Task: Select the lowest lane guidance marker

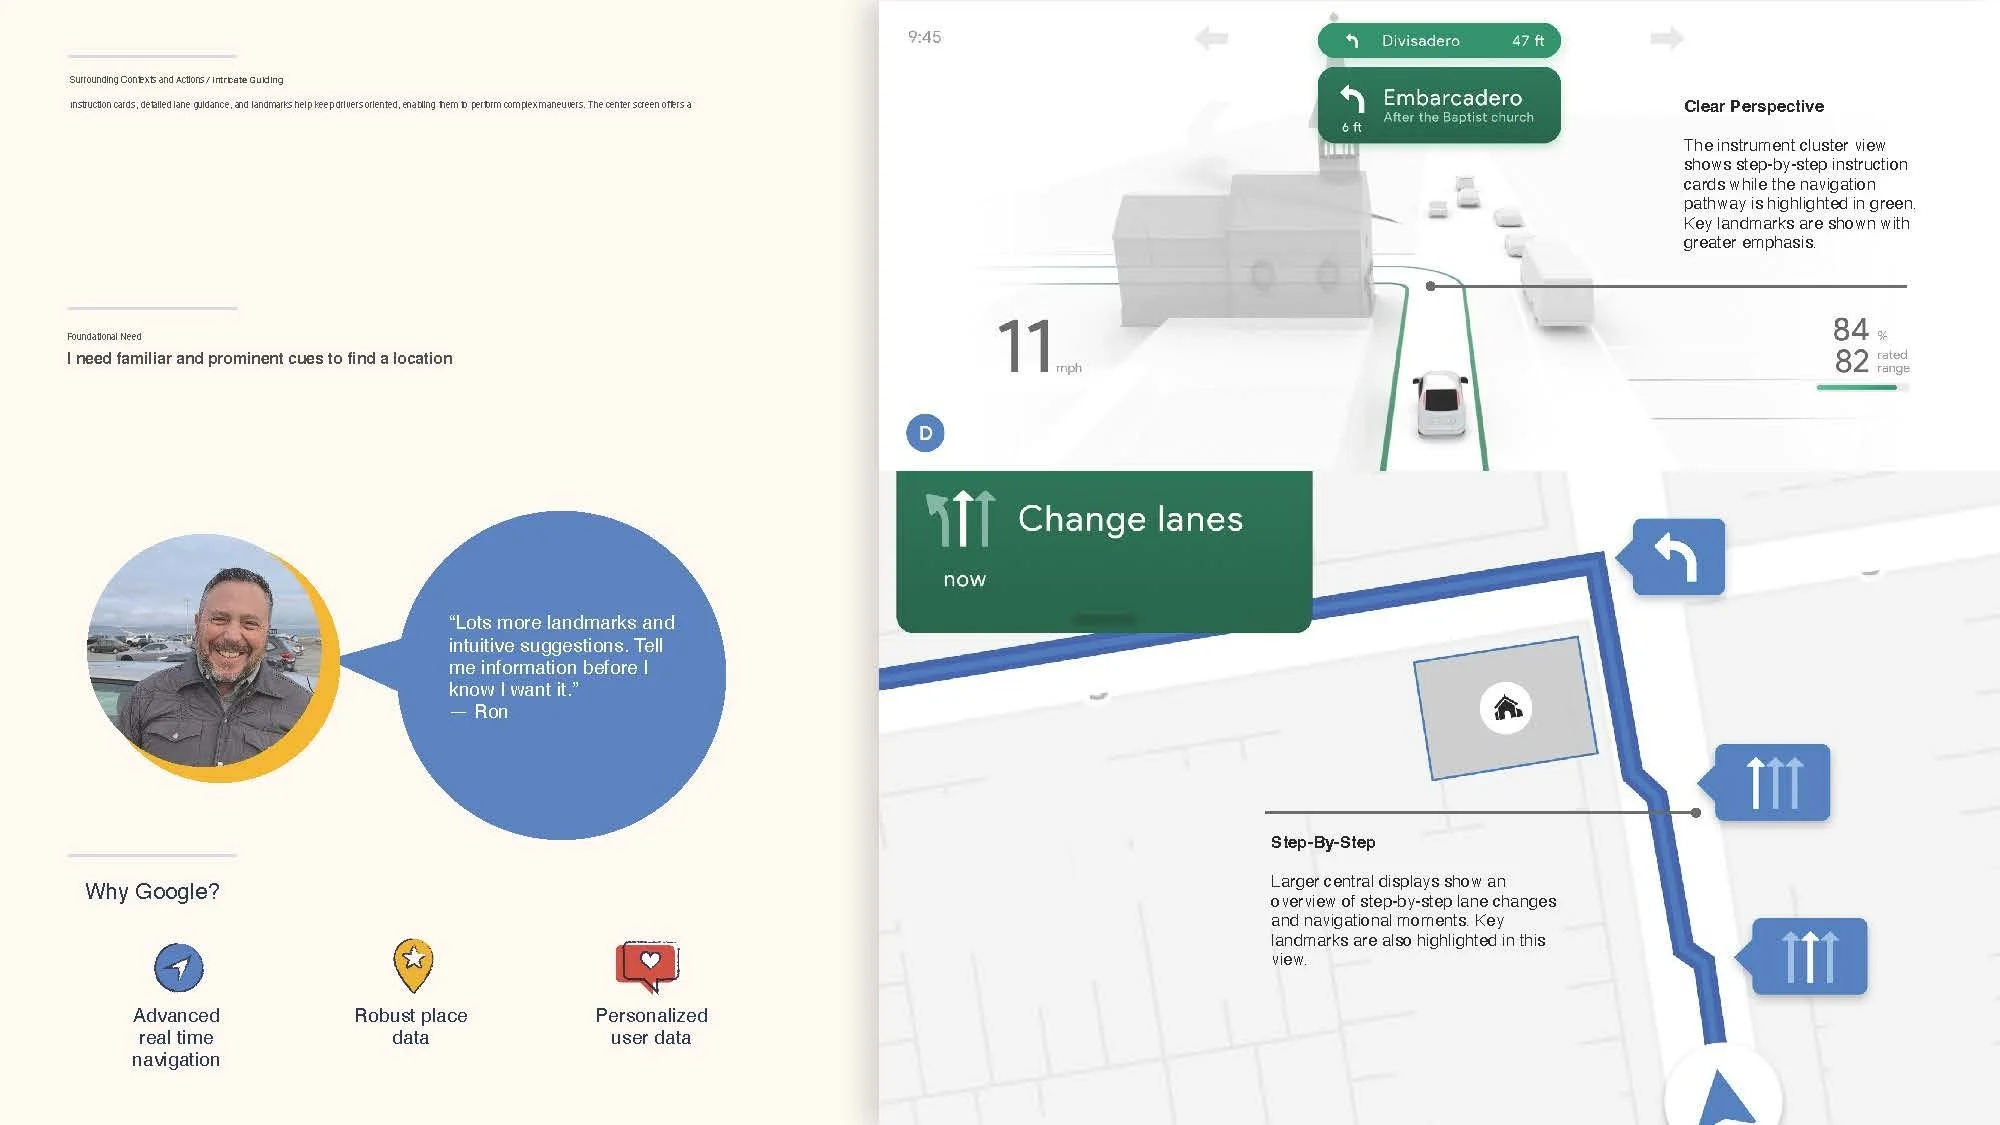Action: coord(1809,957)
